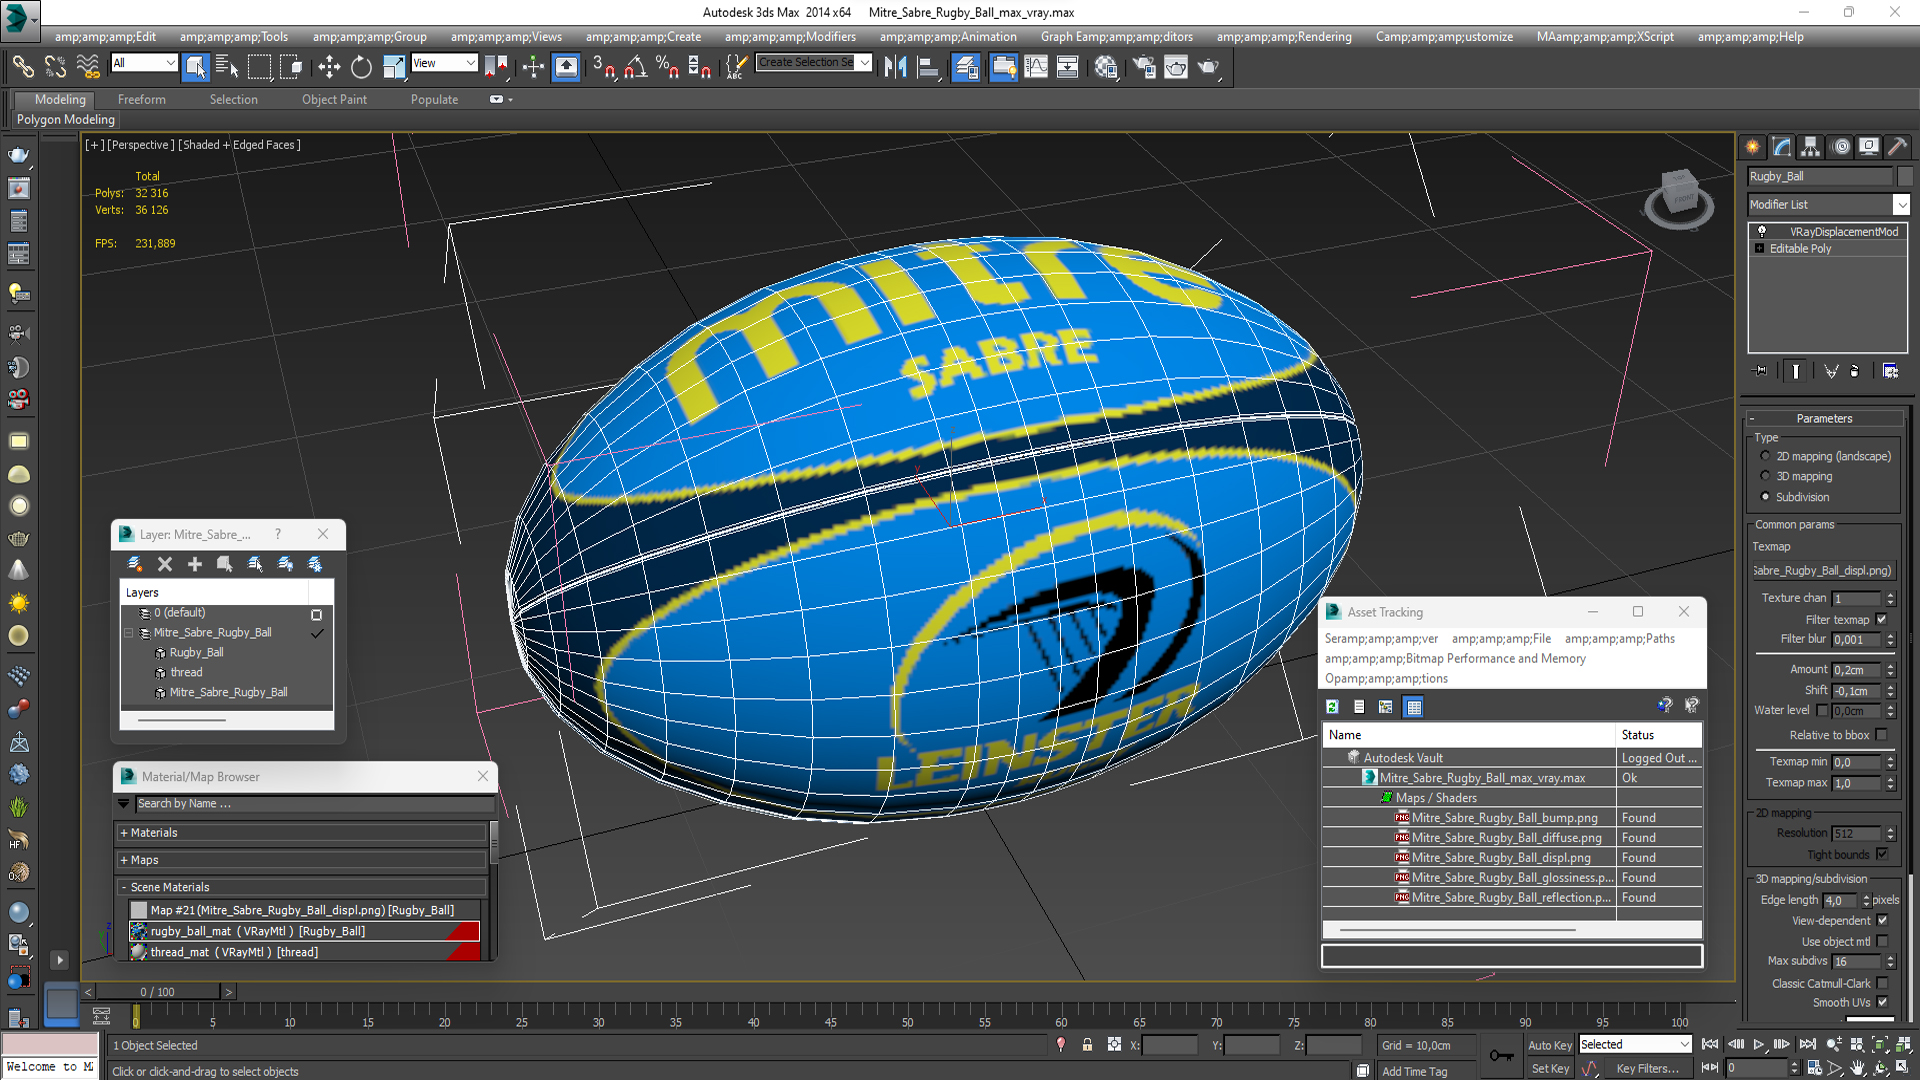
Task: Click rugby_ball_mat red material swatch
Action: (x=464, y=931)
